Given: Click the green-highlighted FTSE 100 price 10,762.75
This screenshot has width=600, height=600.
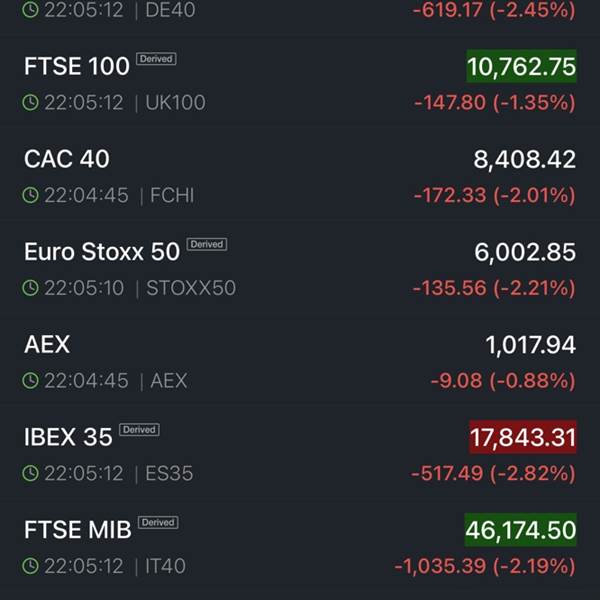Looking at the screenshot, I should pos(521,66).
